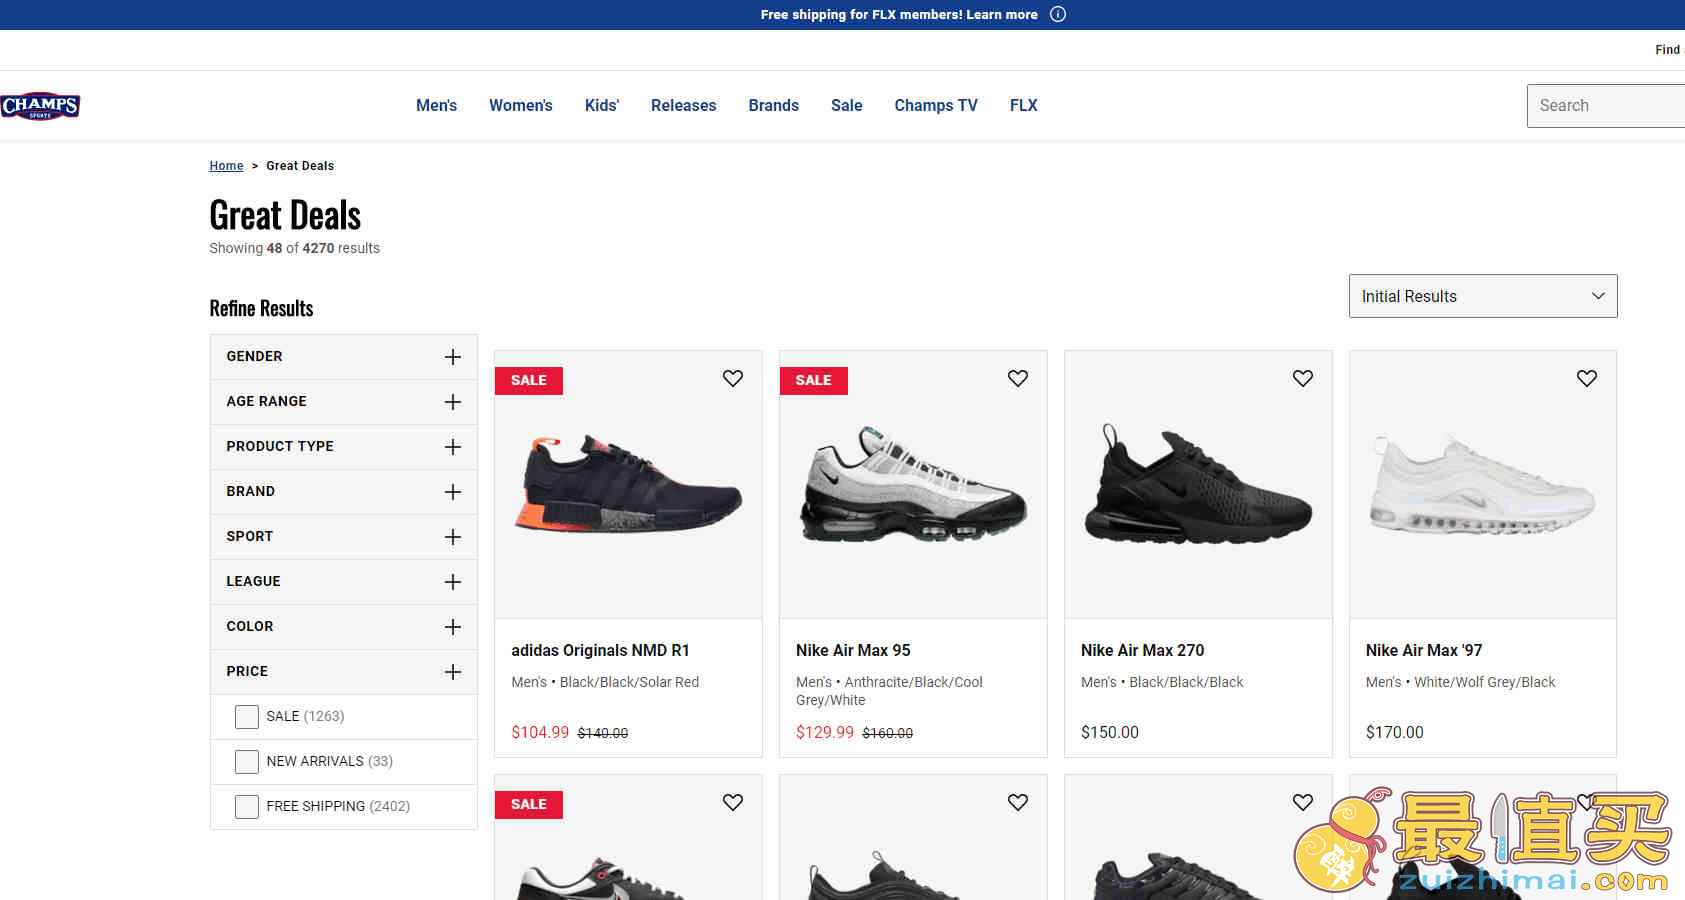The width and height of the screenshot is (1685, 900).
Task: Open the Releases menu
Action: [x=683, y=105]
